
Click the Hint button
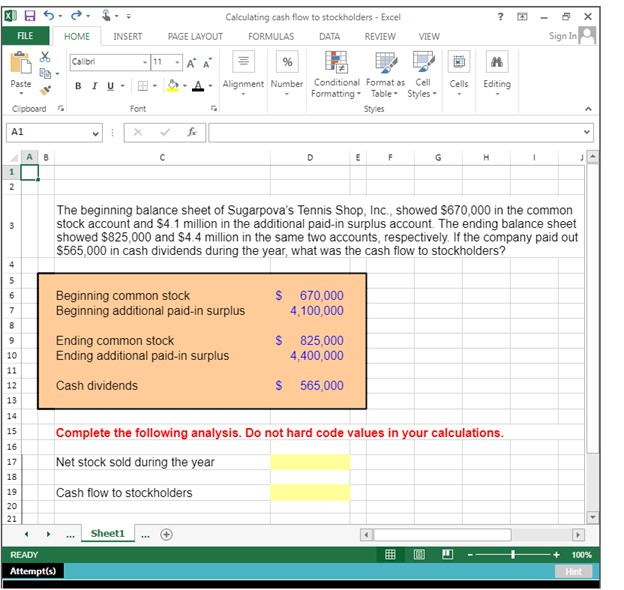click(572, 571)
